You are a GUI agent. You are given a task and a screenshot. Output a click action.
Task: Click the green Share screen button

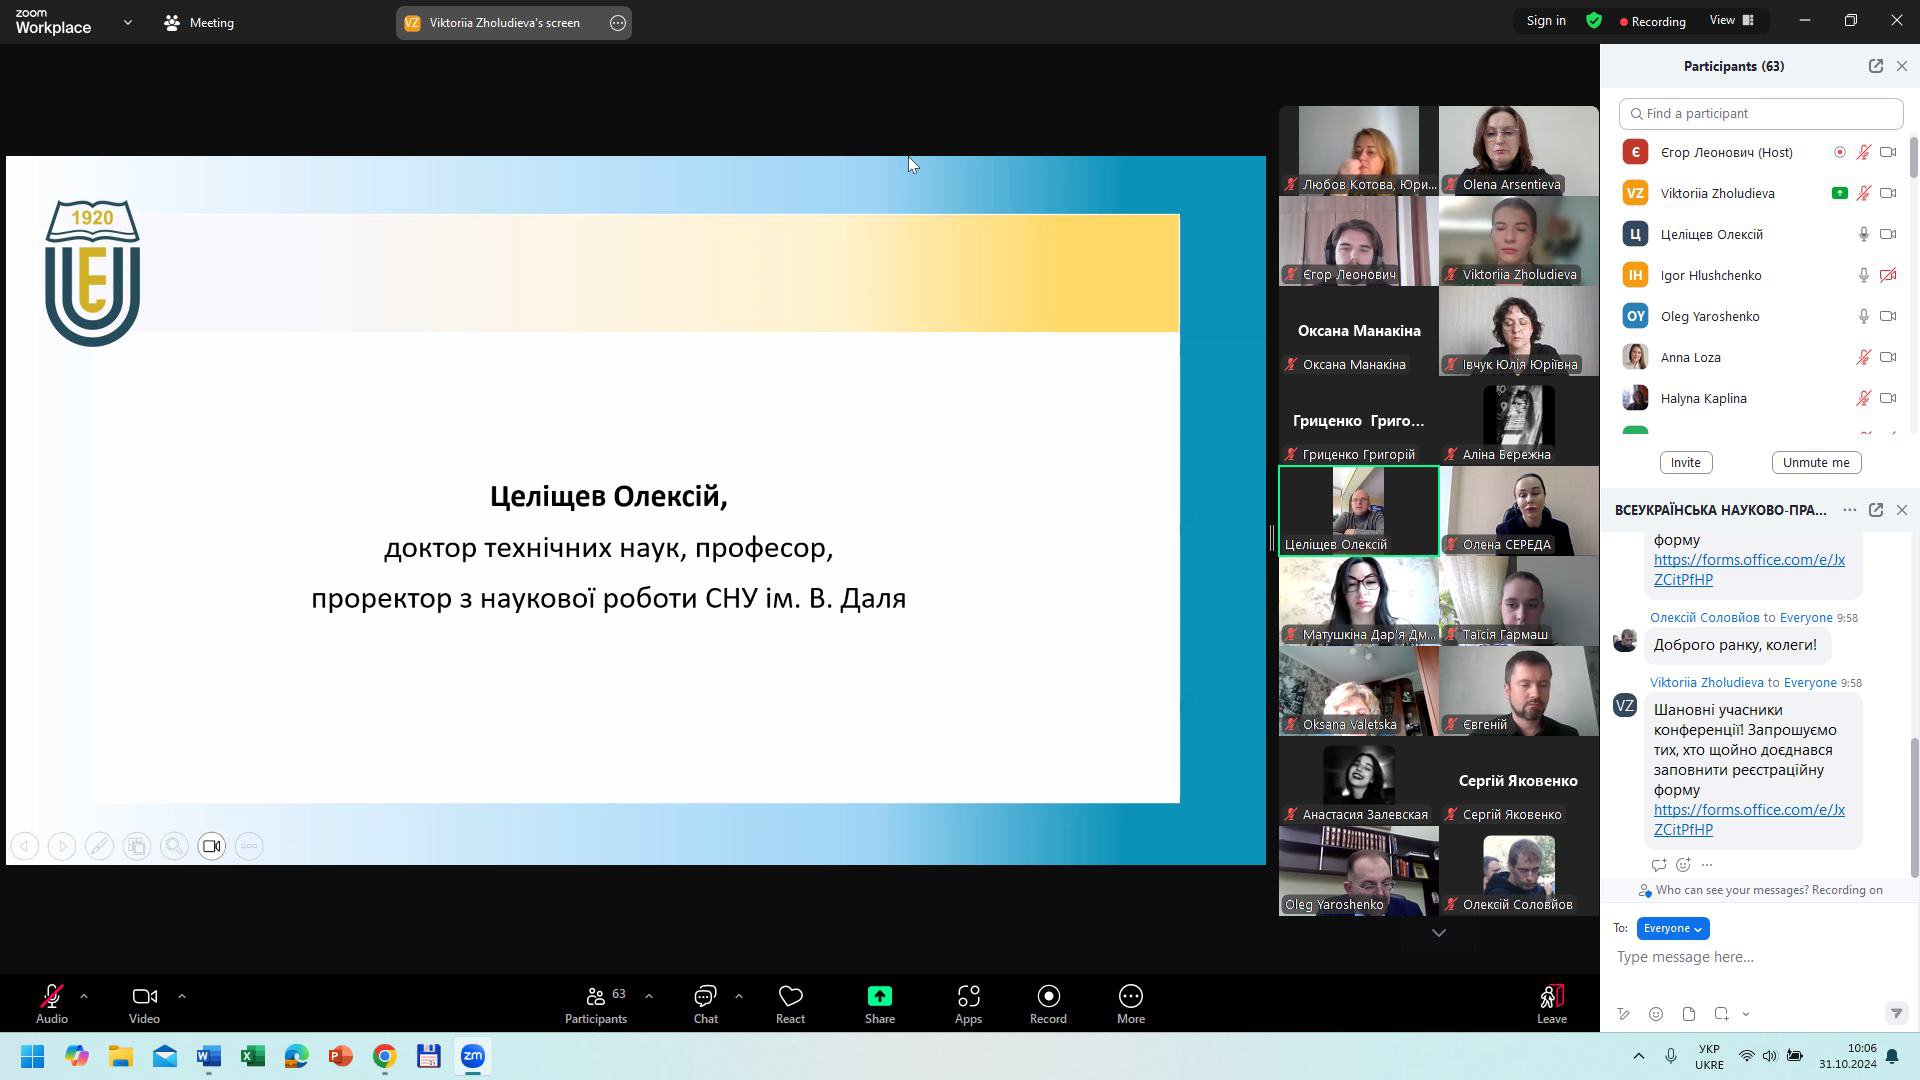coord(880,1004)
